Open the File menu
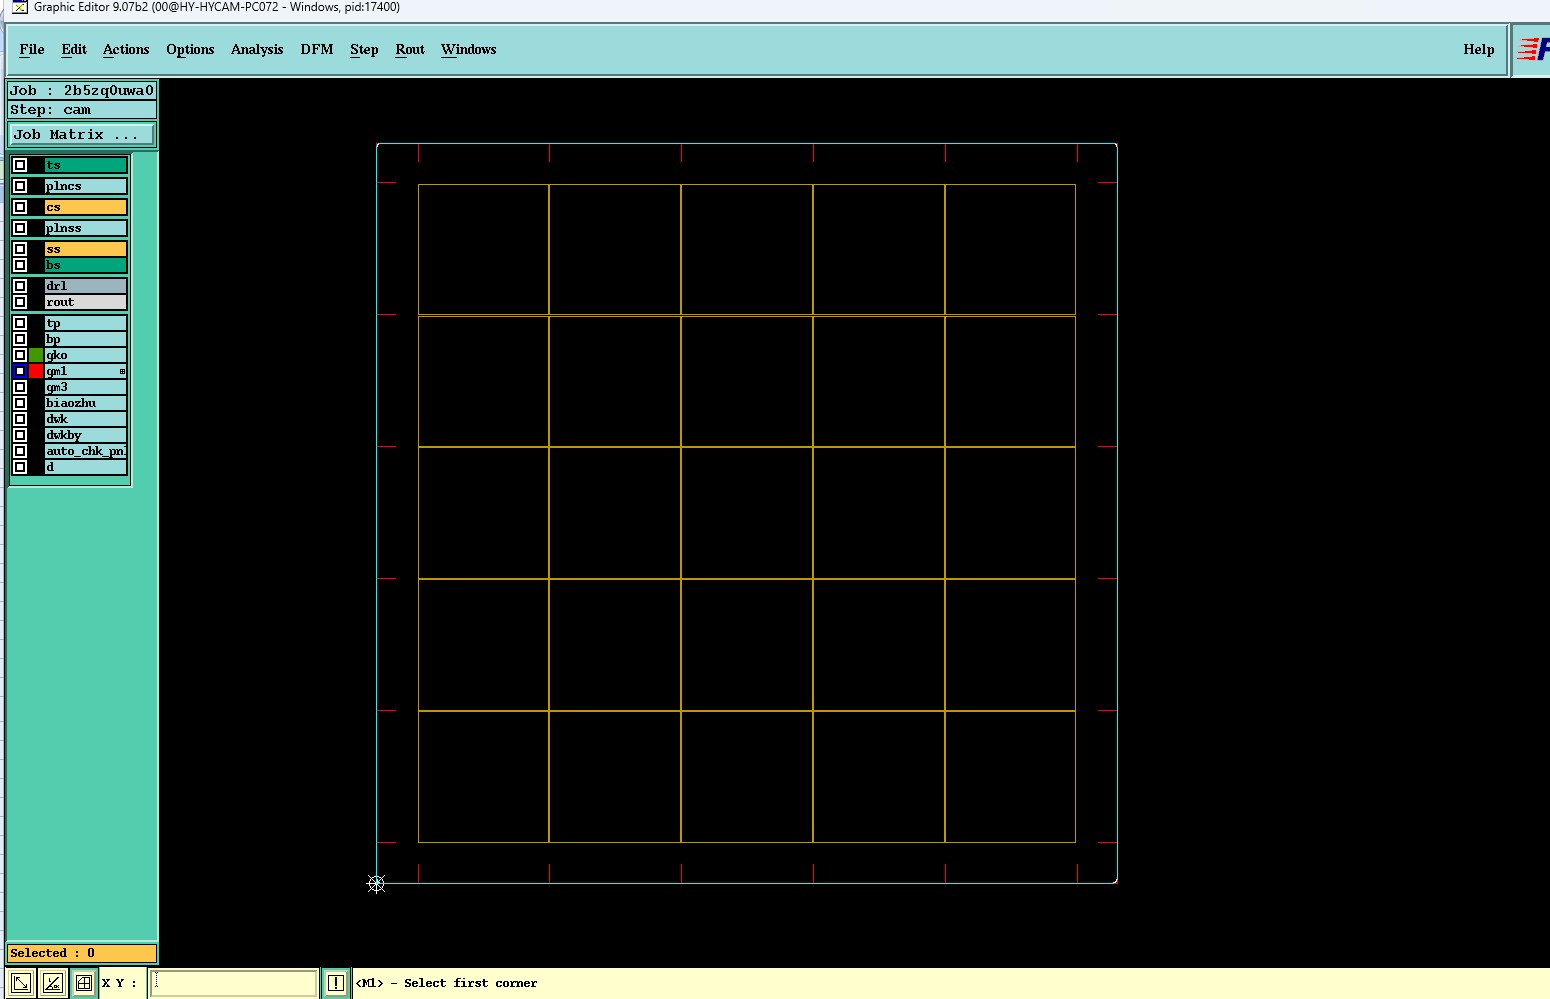1550x999 pixels. click(32, 49)
